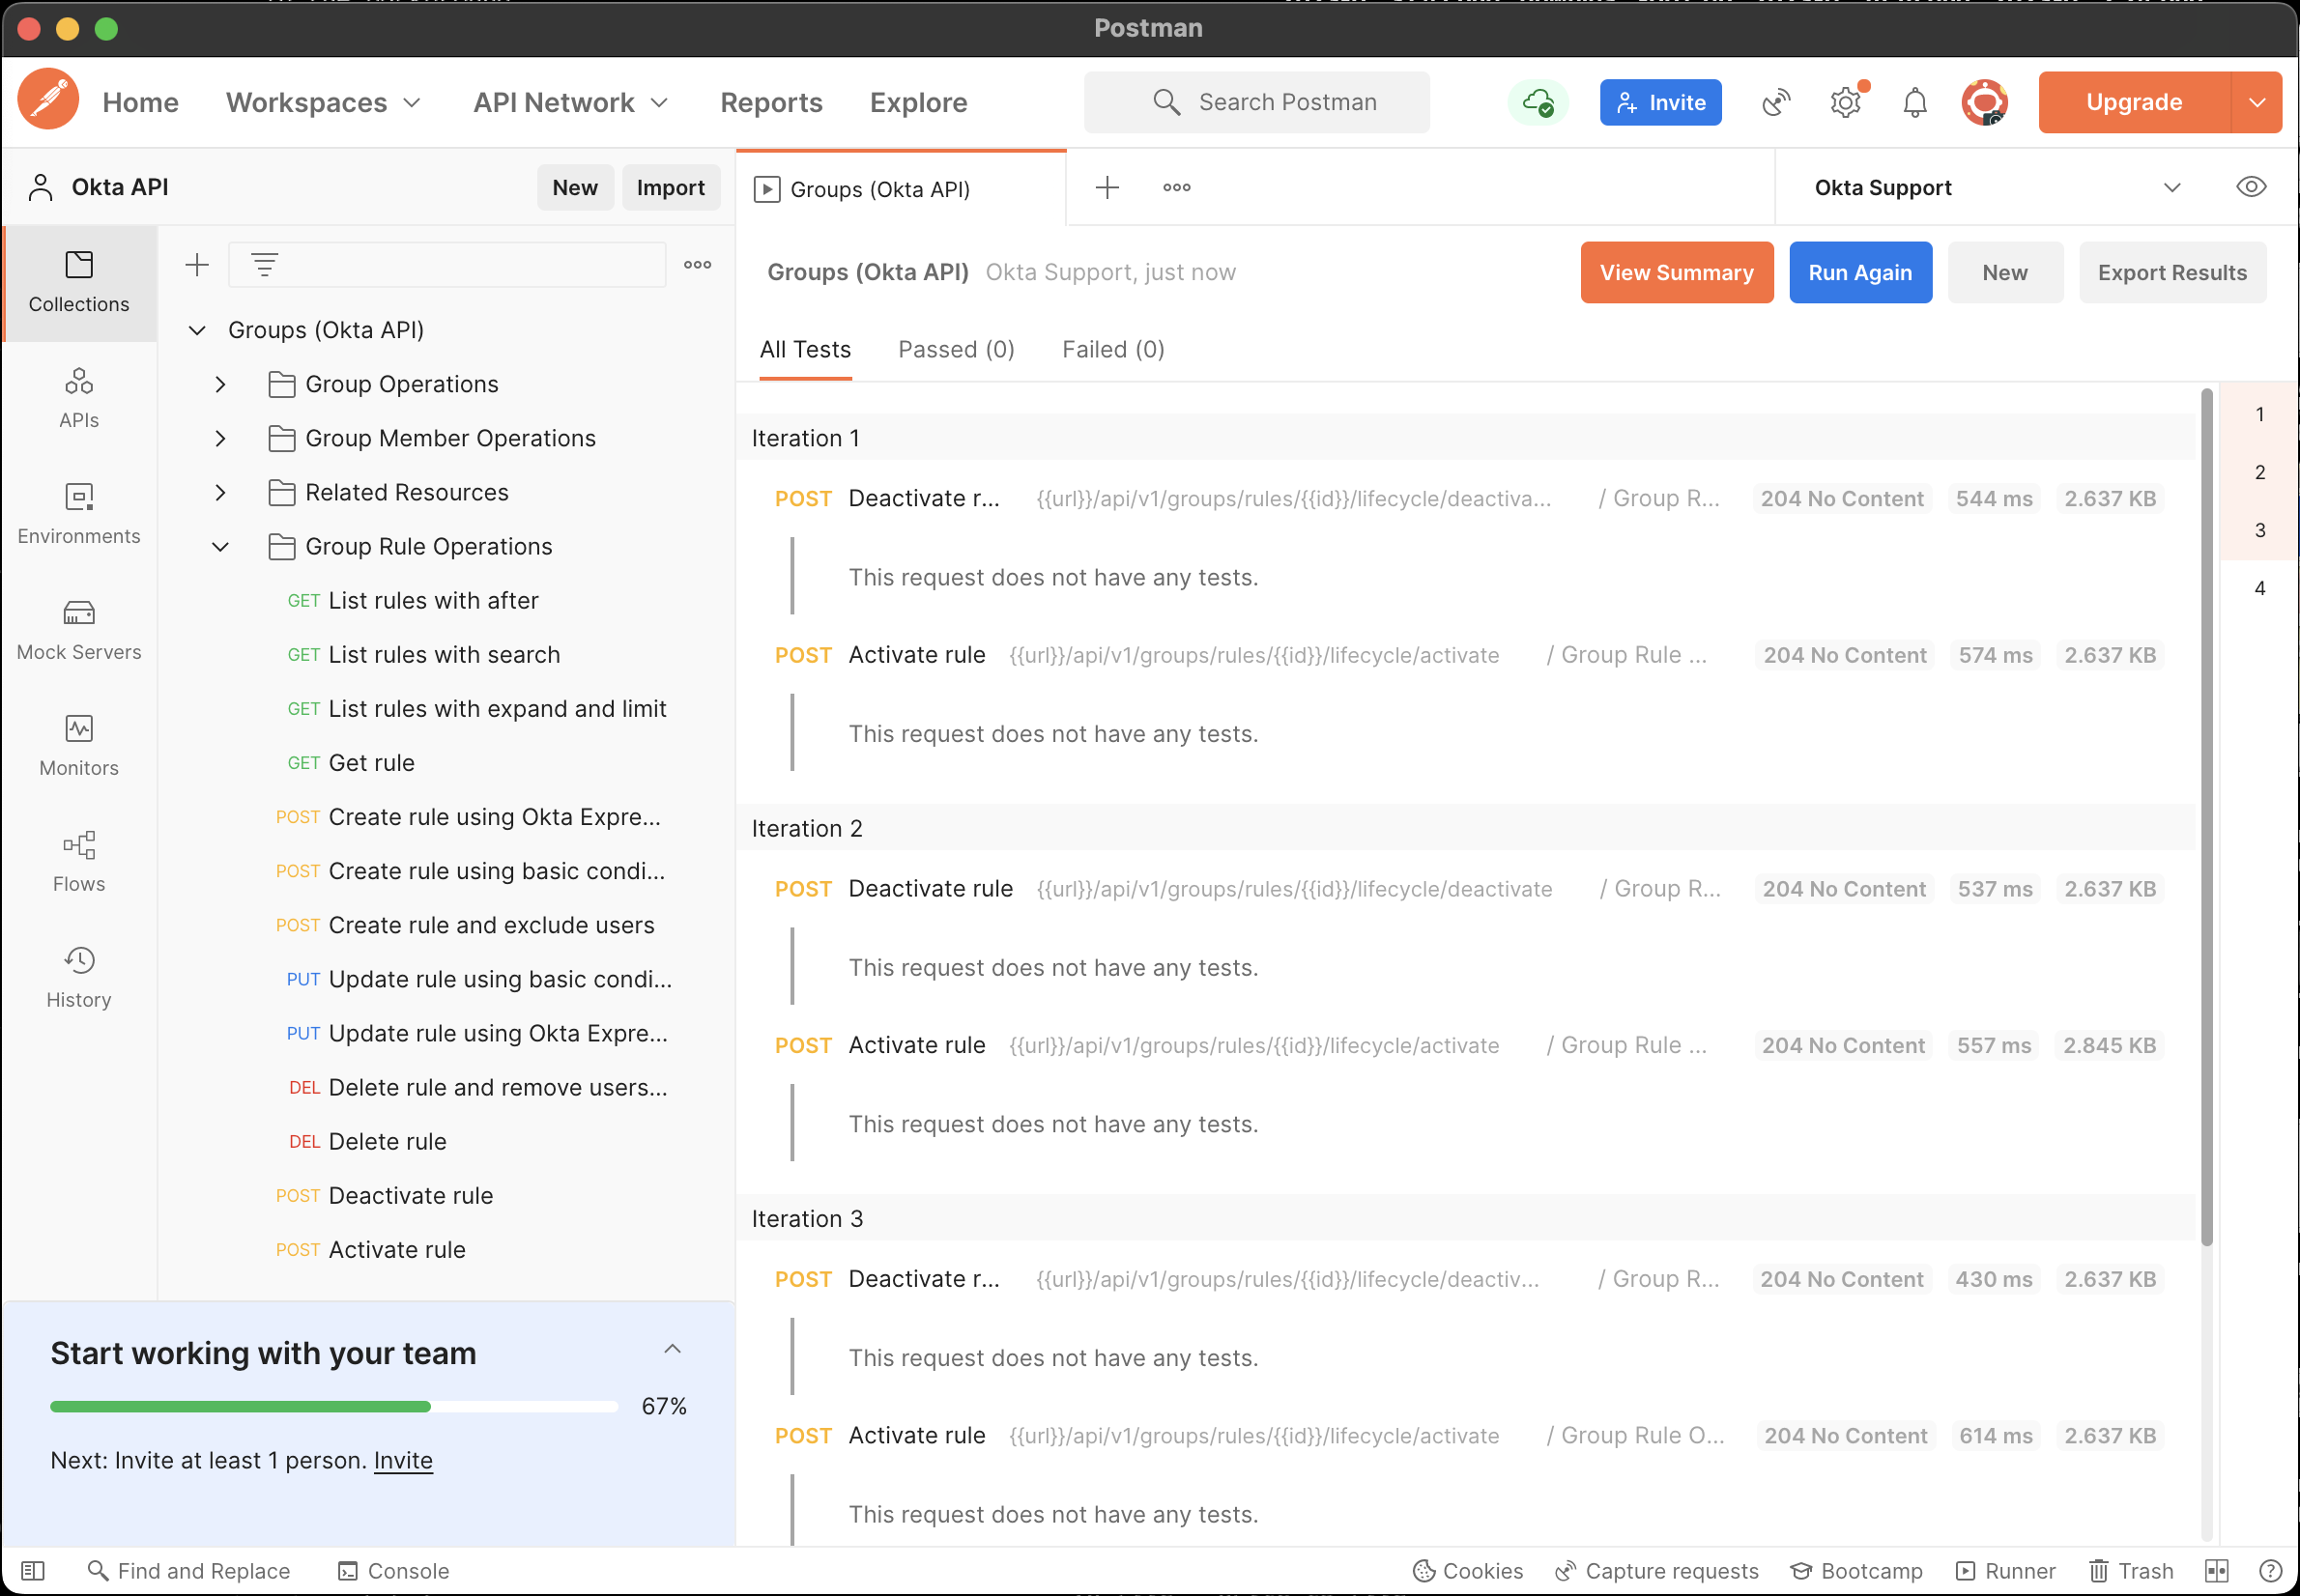Viewport: 2300px width, 1596px height.
Task: Open Runner from the status bar
Action: point(2005,1571)
